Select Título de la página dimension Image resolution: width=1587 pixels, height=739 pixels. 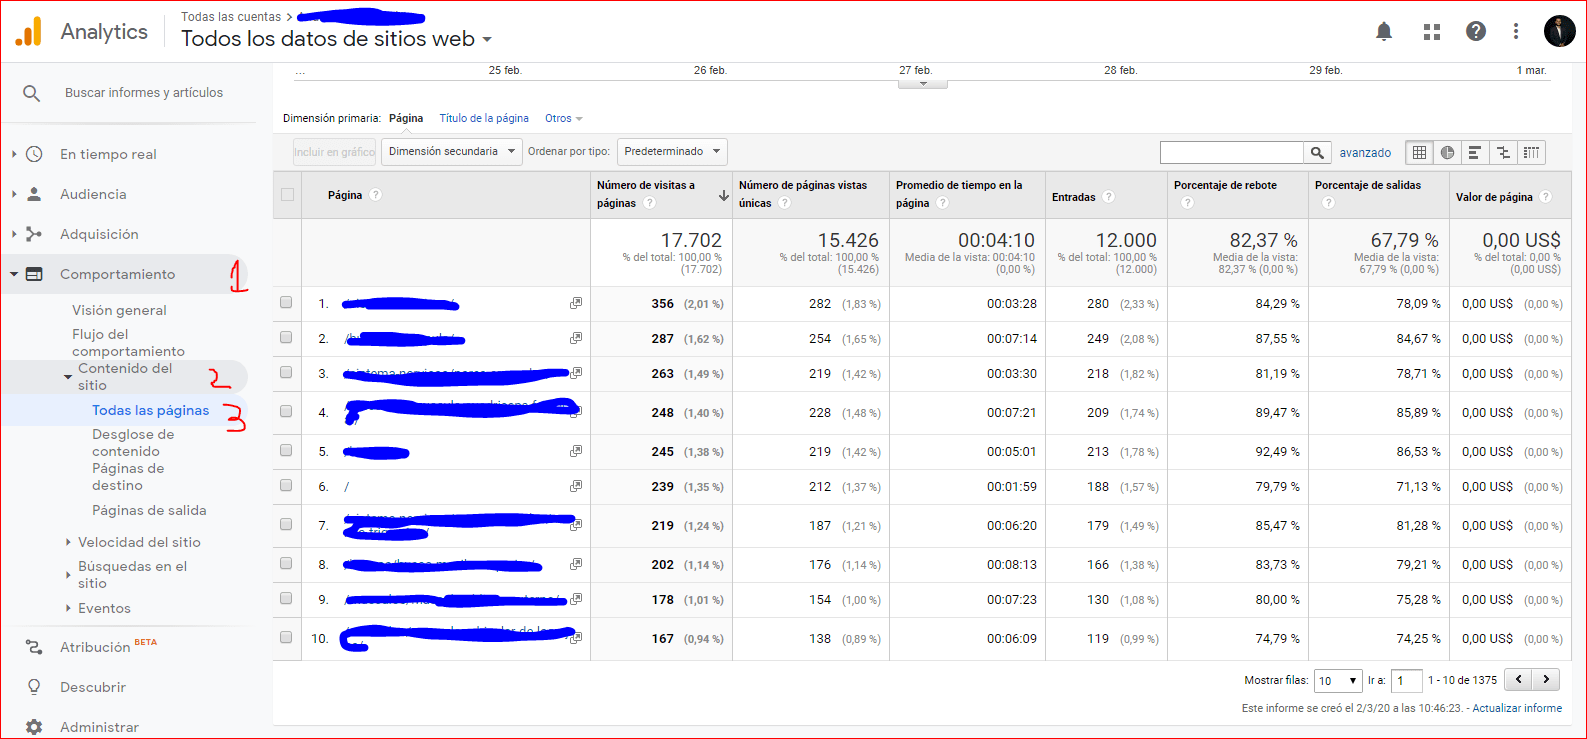pyautogui.click(x=484, y=118)
